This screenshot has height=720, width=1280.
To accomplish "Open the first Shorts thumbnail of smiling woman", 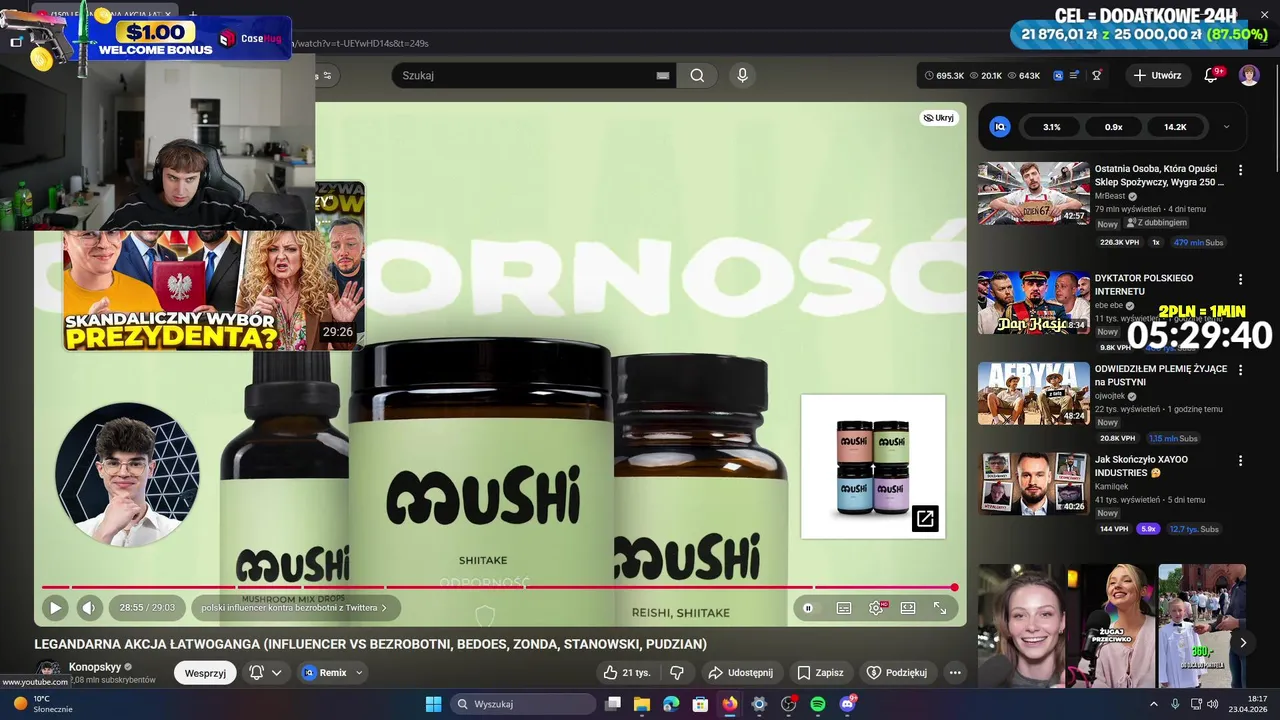I will tap(1022, 626).
